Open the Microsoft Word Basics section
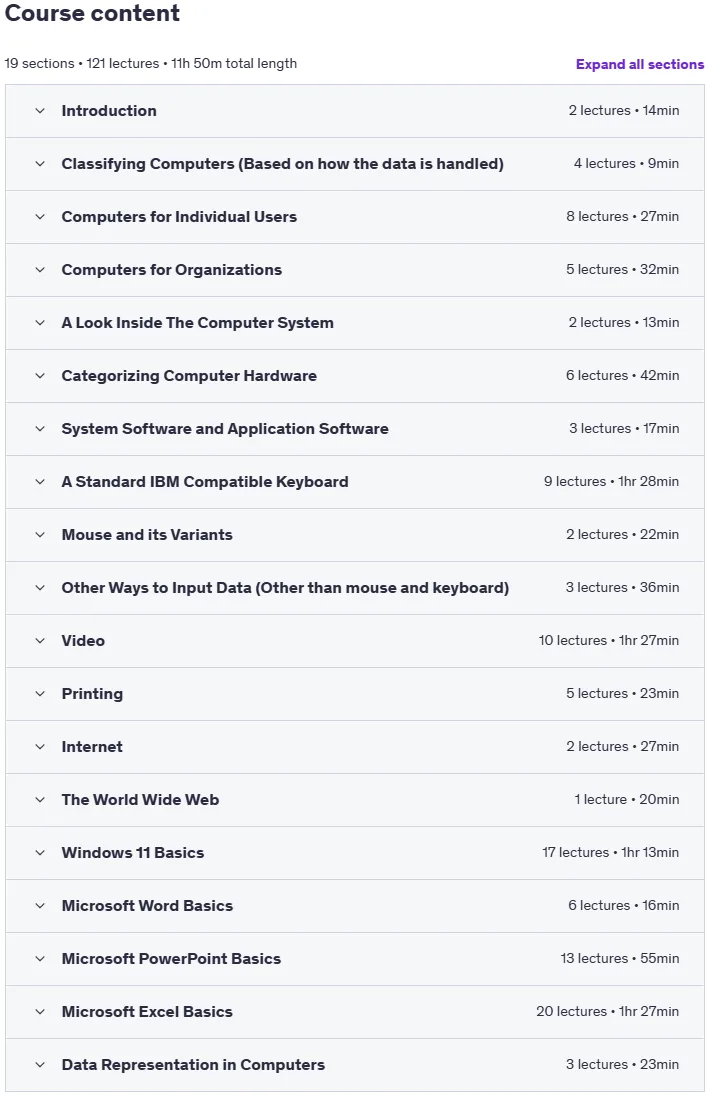 tap(147, 906)
